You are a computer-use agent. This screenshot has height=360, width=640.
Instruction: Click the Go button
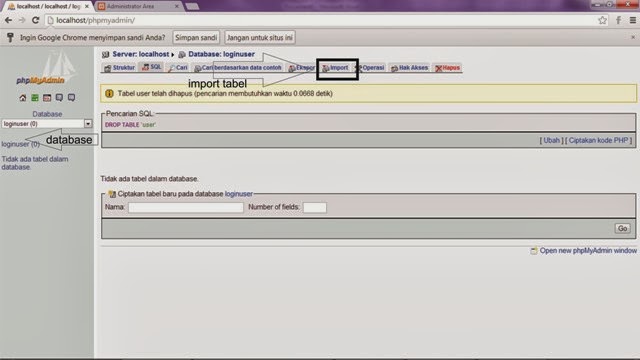[622, 229]
